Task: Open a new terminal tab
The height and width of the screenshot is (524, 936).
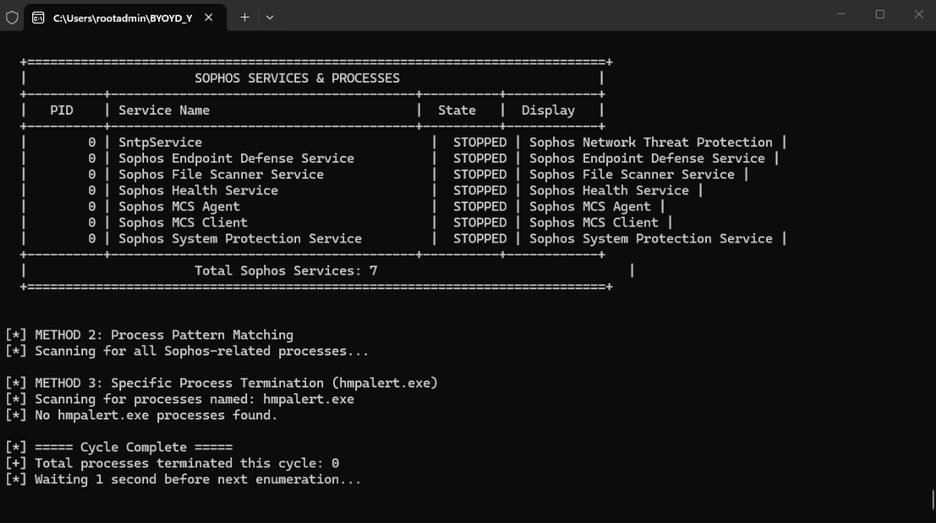Action: pos(245,17)
